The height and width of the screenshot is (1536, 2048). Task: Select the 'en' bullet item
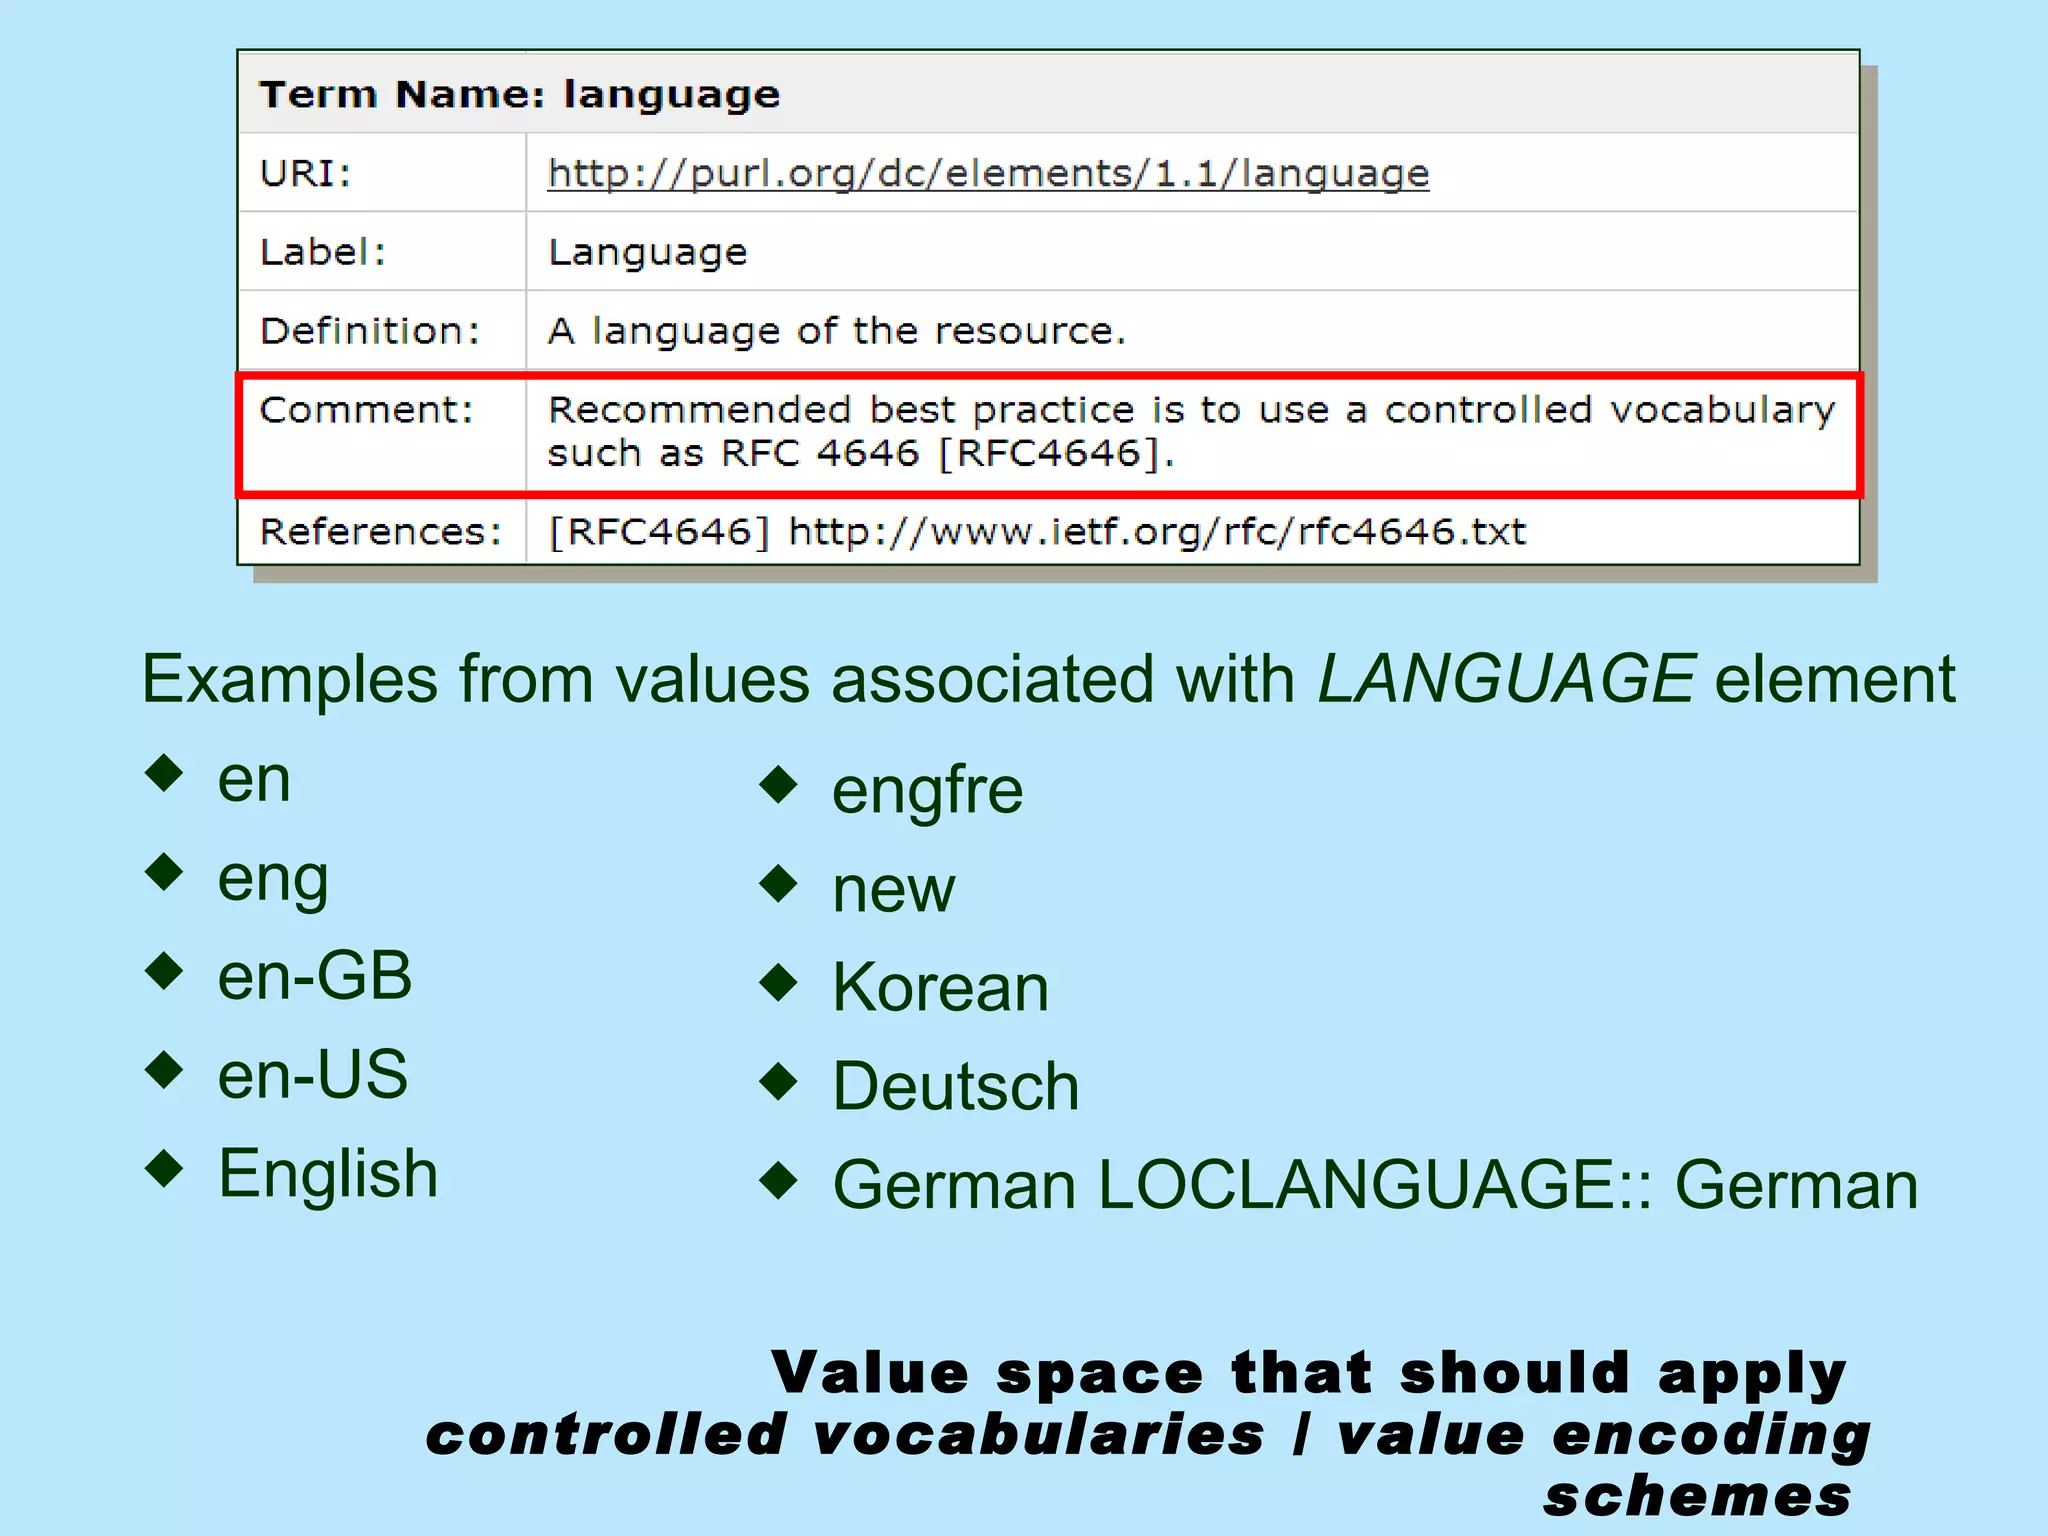pyautogui.click(x=254, y=780)
